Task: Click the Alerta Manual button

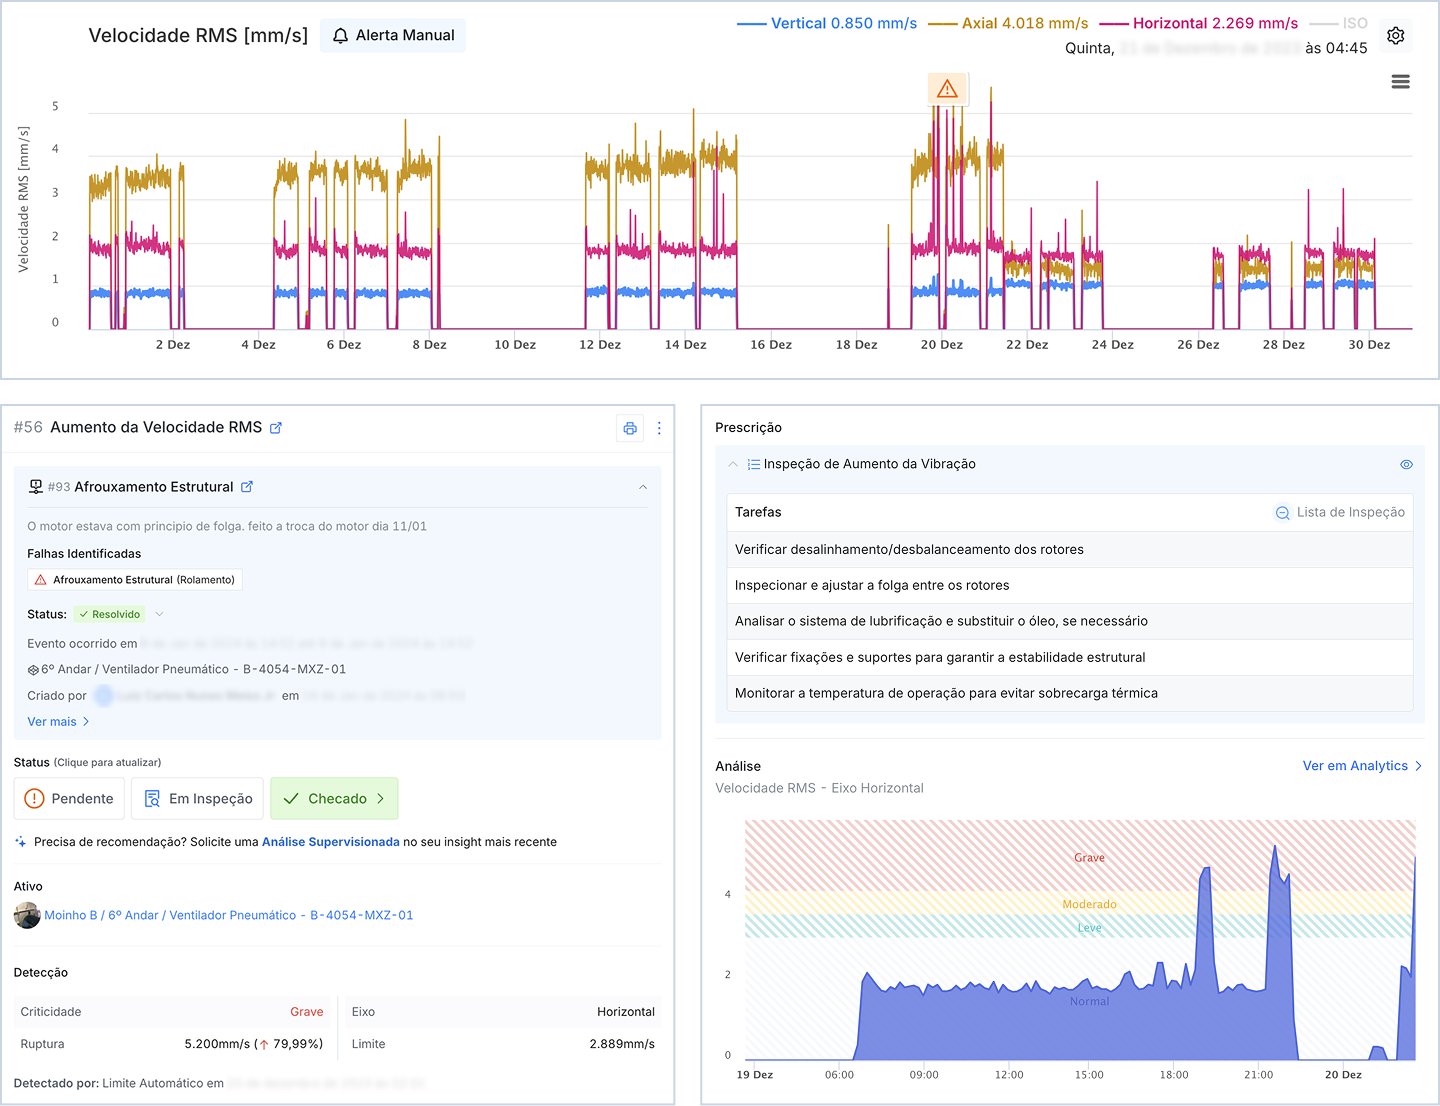Action: [393, 36]
